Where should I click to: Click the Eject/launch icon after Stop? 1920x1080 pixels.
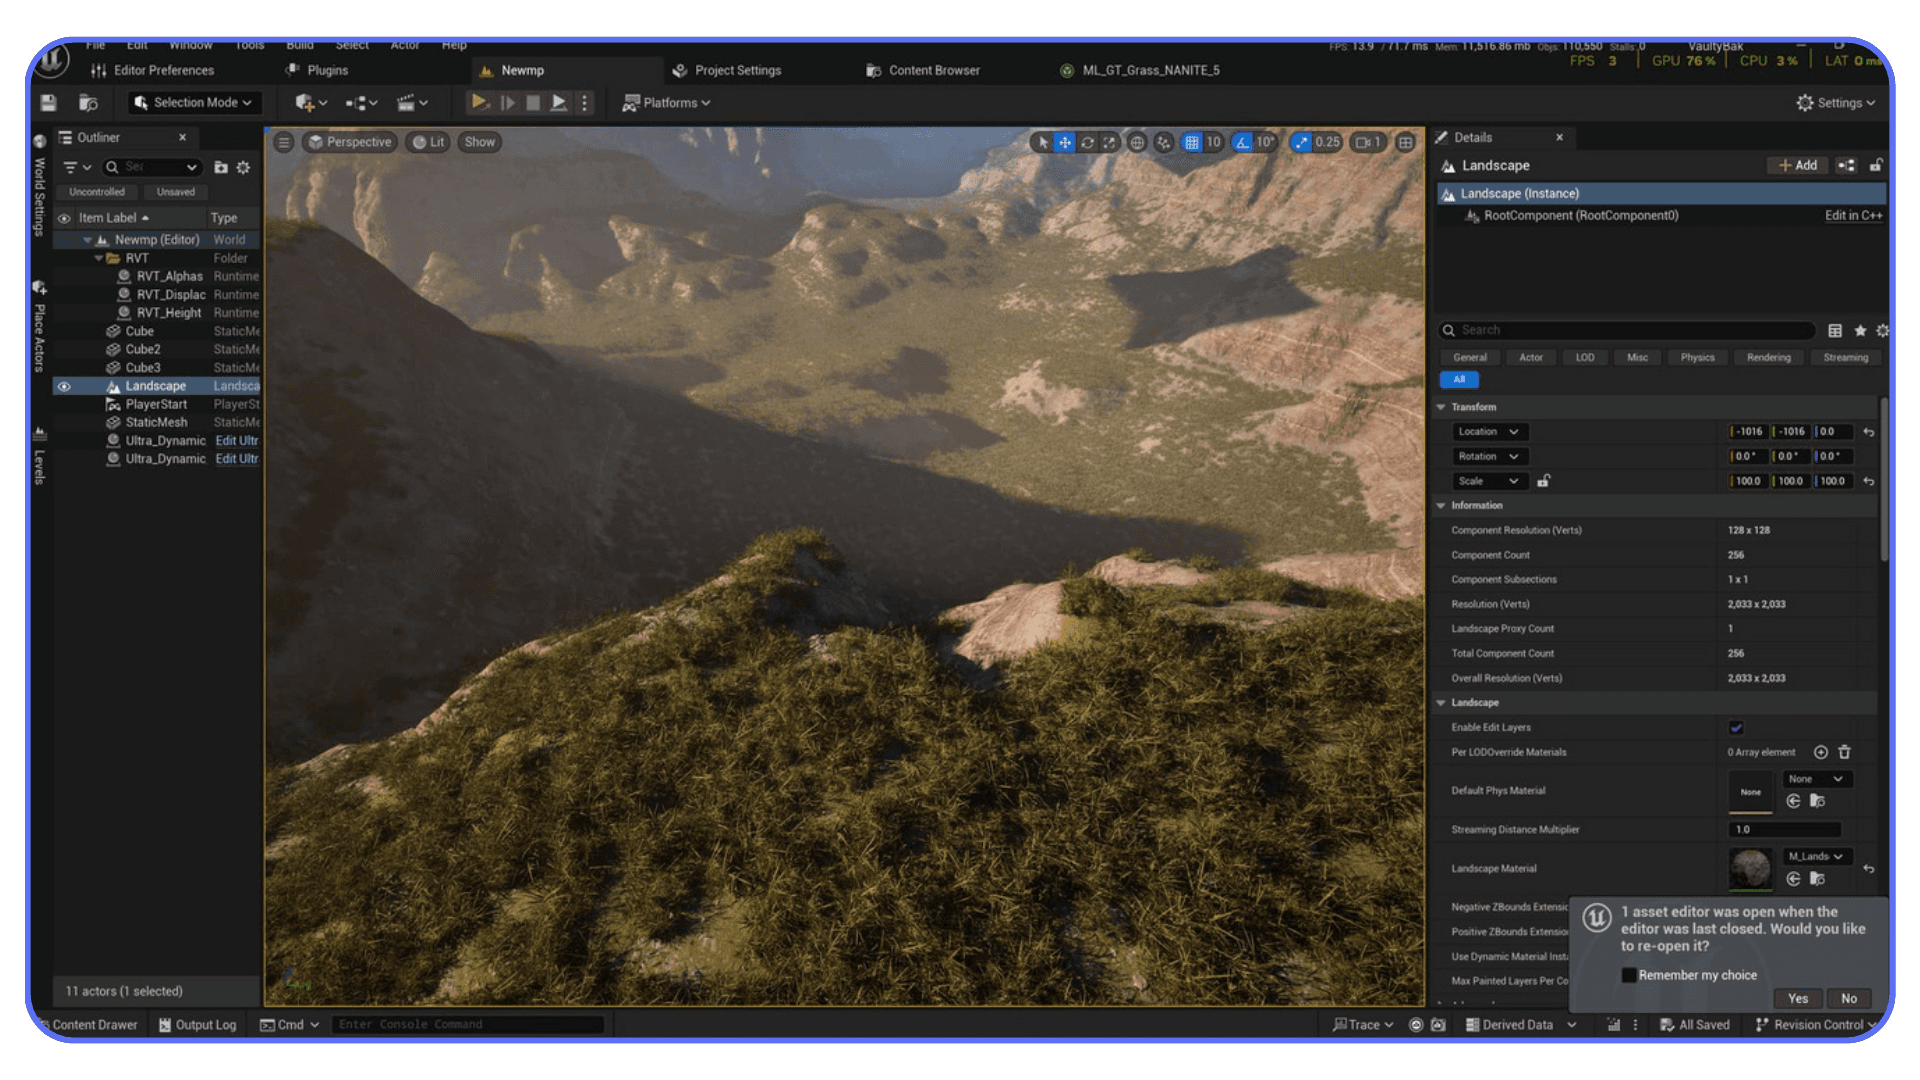(x=559, y=102)
